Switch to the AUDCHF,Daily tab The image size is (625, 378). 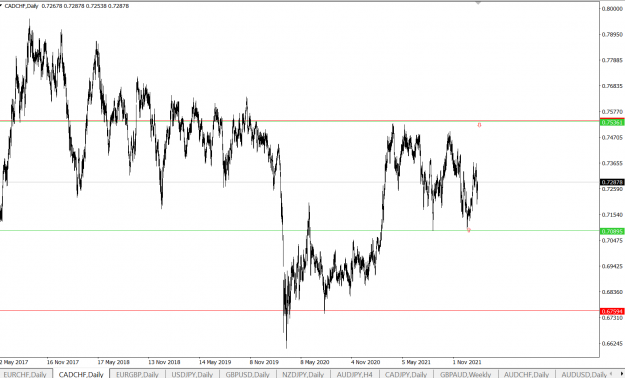(x=526, y=374)
